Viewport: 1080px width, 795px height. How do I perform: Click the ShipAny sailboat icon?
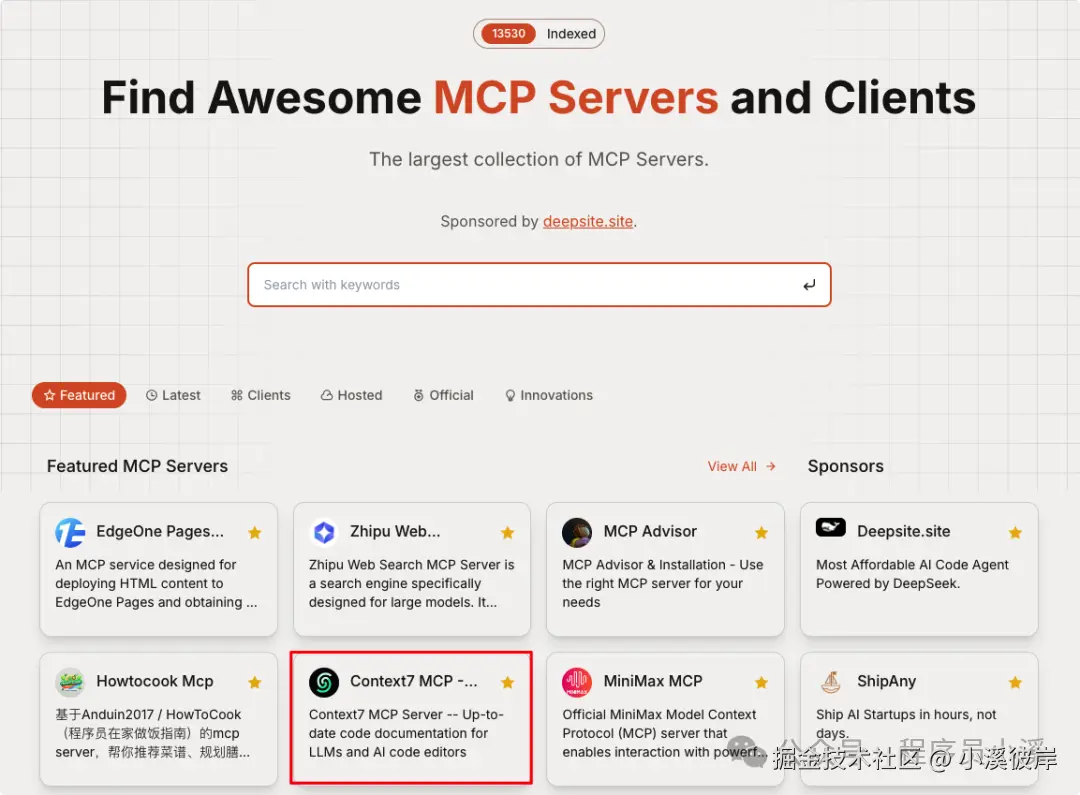[831, 682]
